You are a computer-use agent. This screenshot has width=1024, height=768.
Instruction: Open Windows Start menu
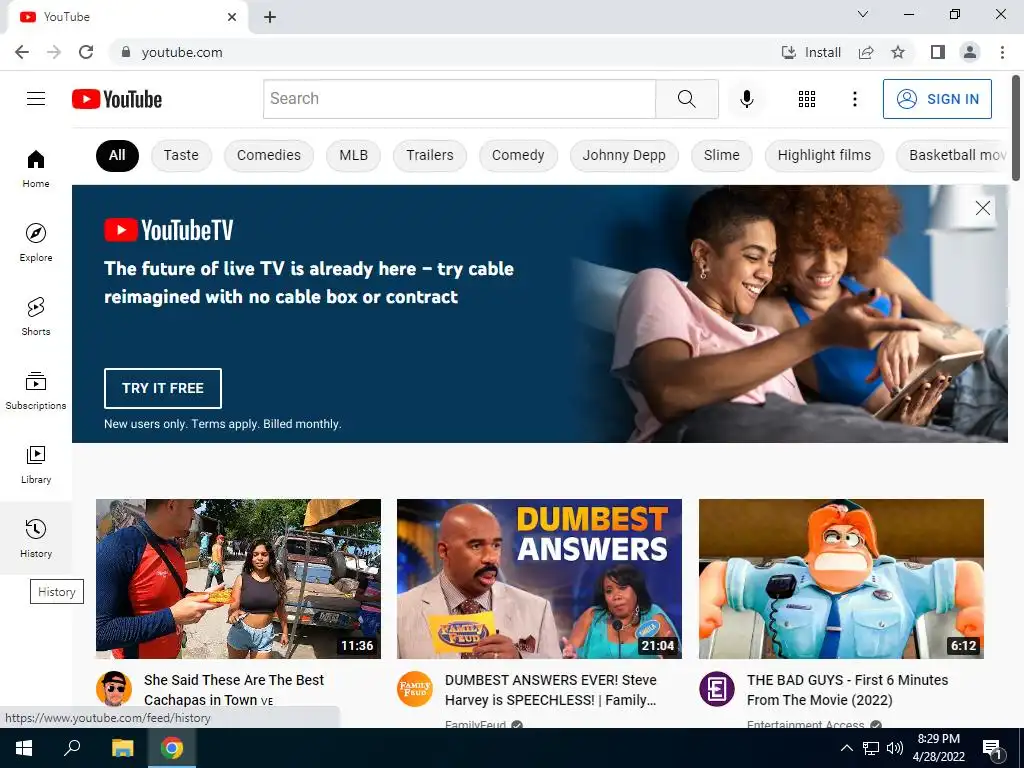coord(24,748)
